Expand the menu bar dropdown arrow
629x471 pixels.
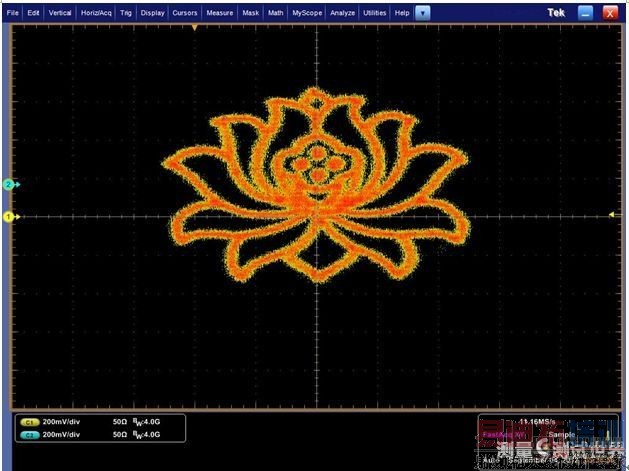422,13
